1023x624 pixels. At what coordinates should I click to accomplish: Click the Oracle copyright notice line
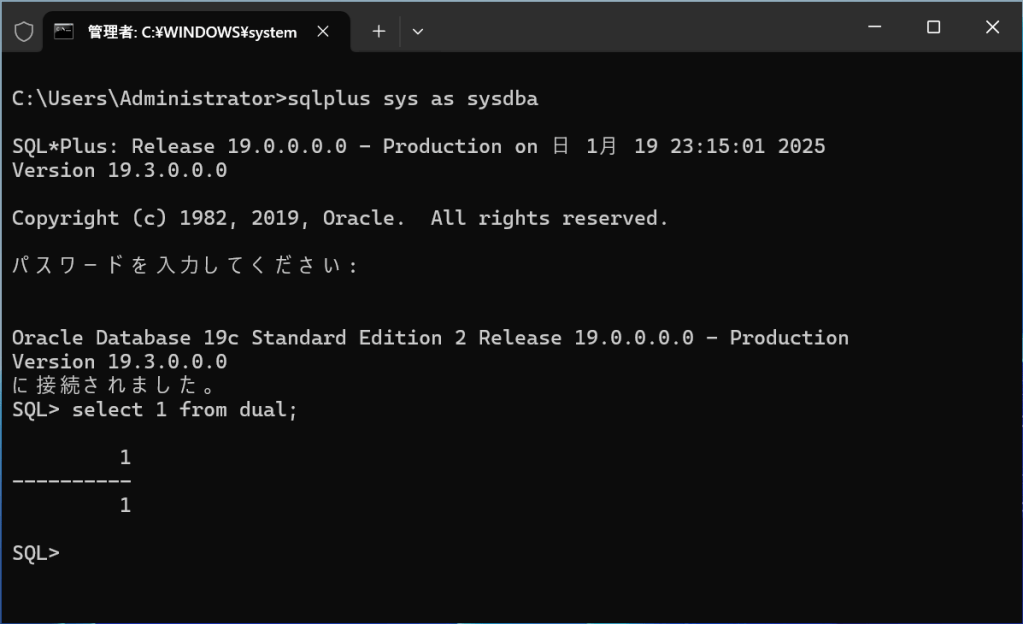pos(340,218)
